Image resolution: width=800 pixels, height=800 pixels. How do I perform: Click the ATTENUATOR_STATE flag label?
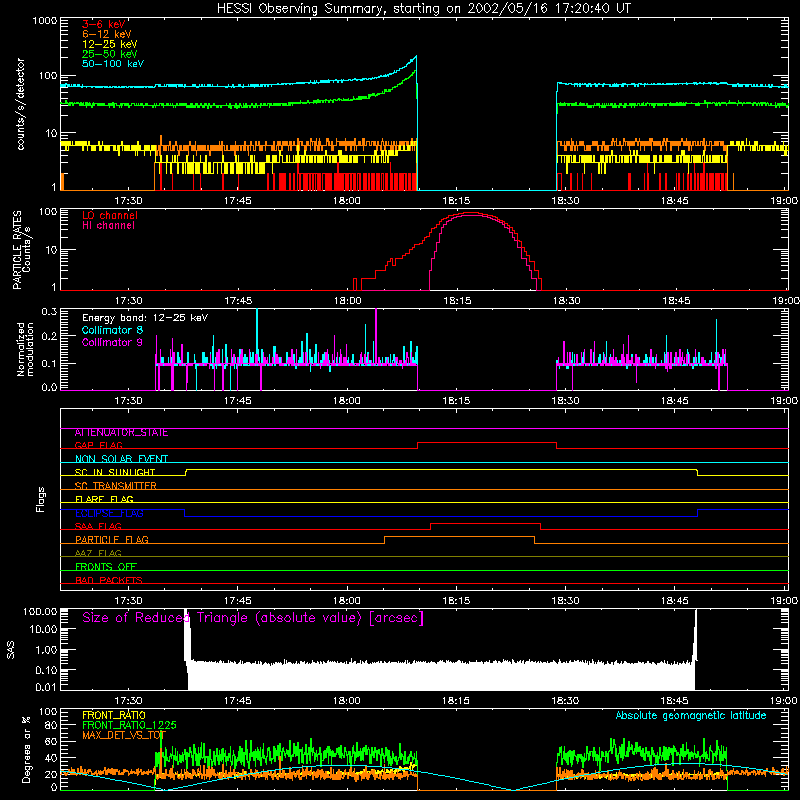pos(121,433)
